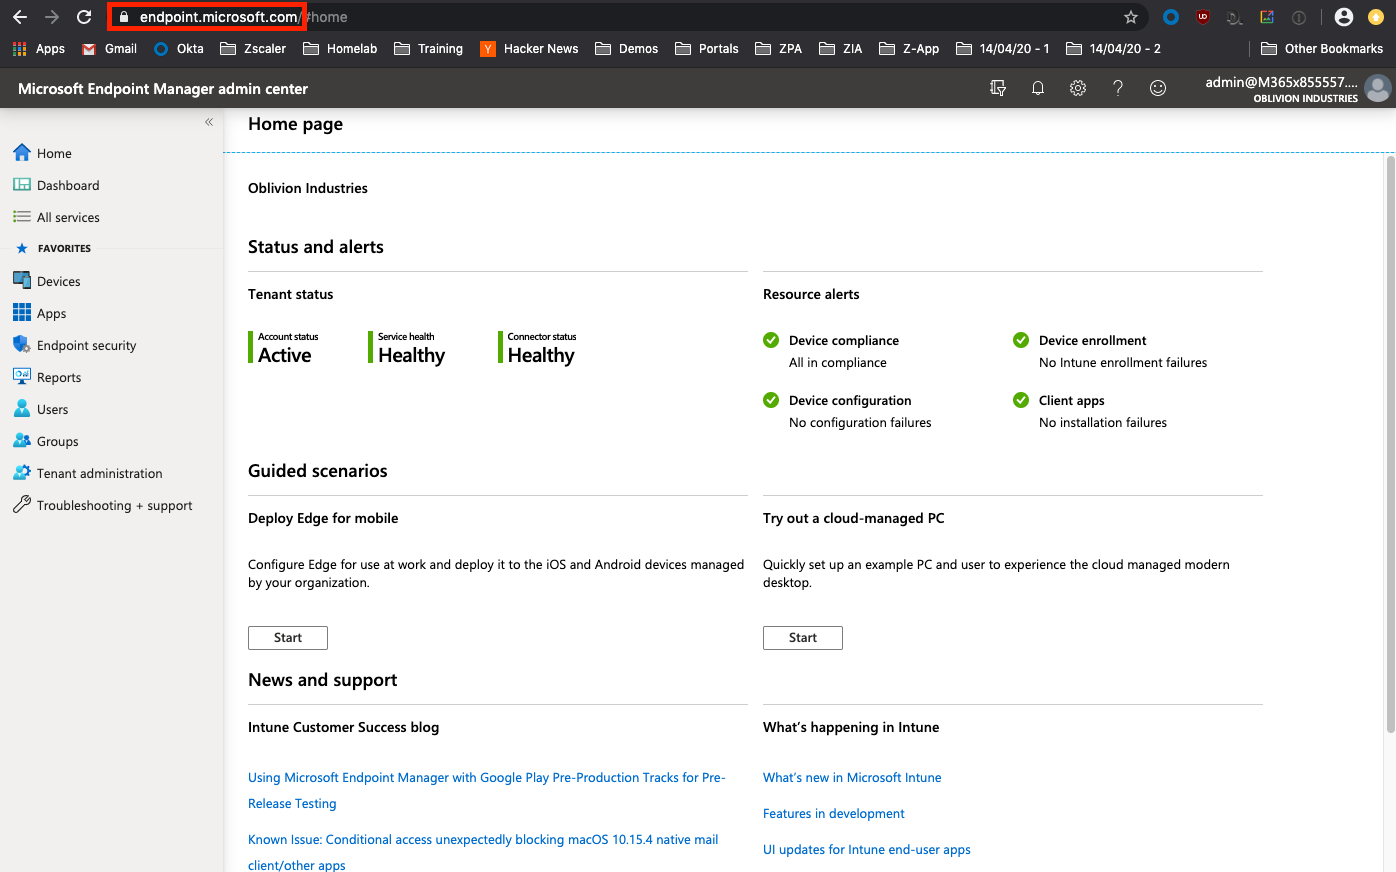Expand the Homelab bookmarks folder
Image resolution: width=1396 pixels, height=872 pixels.
[x=340, y=48]
